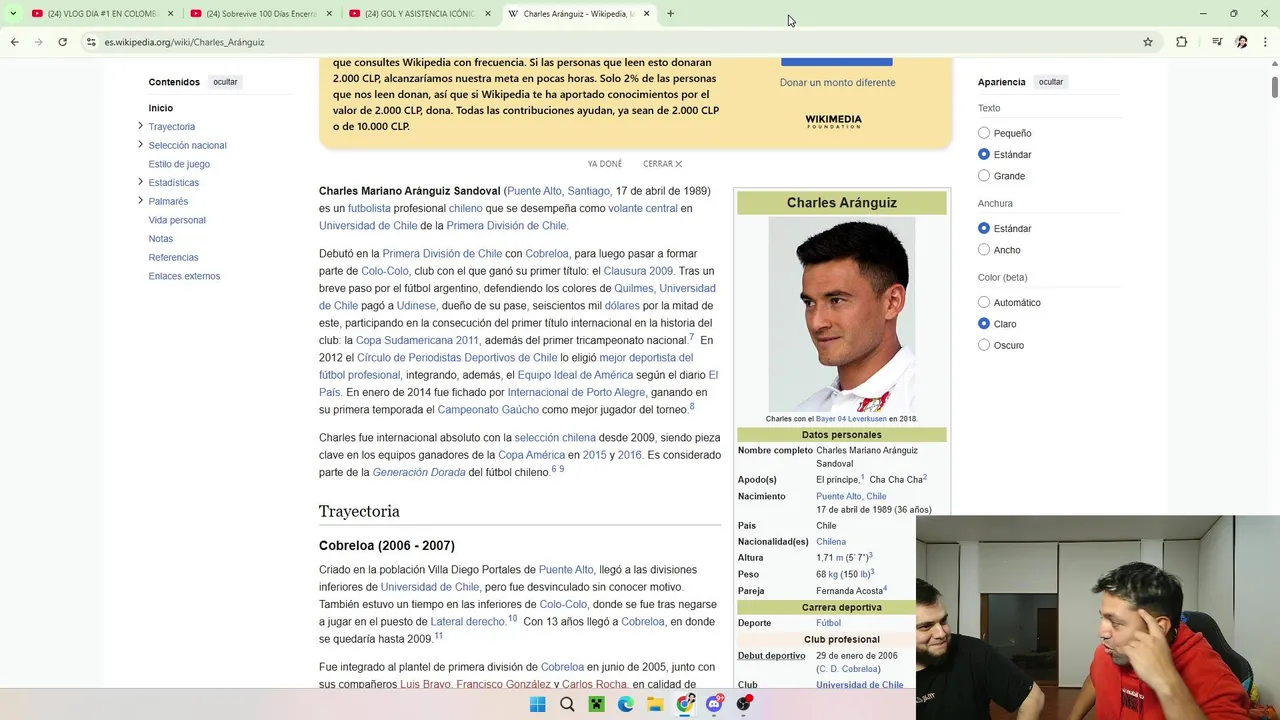Viewport: 1280px width, 720px height.
Task: Select Oscuro color mode
Action: [x=984, y=345]
